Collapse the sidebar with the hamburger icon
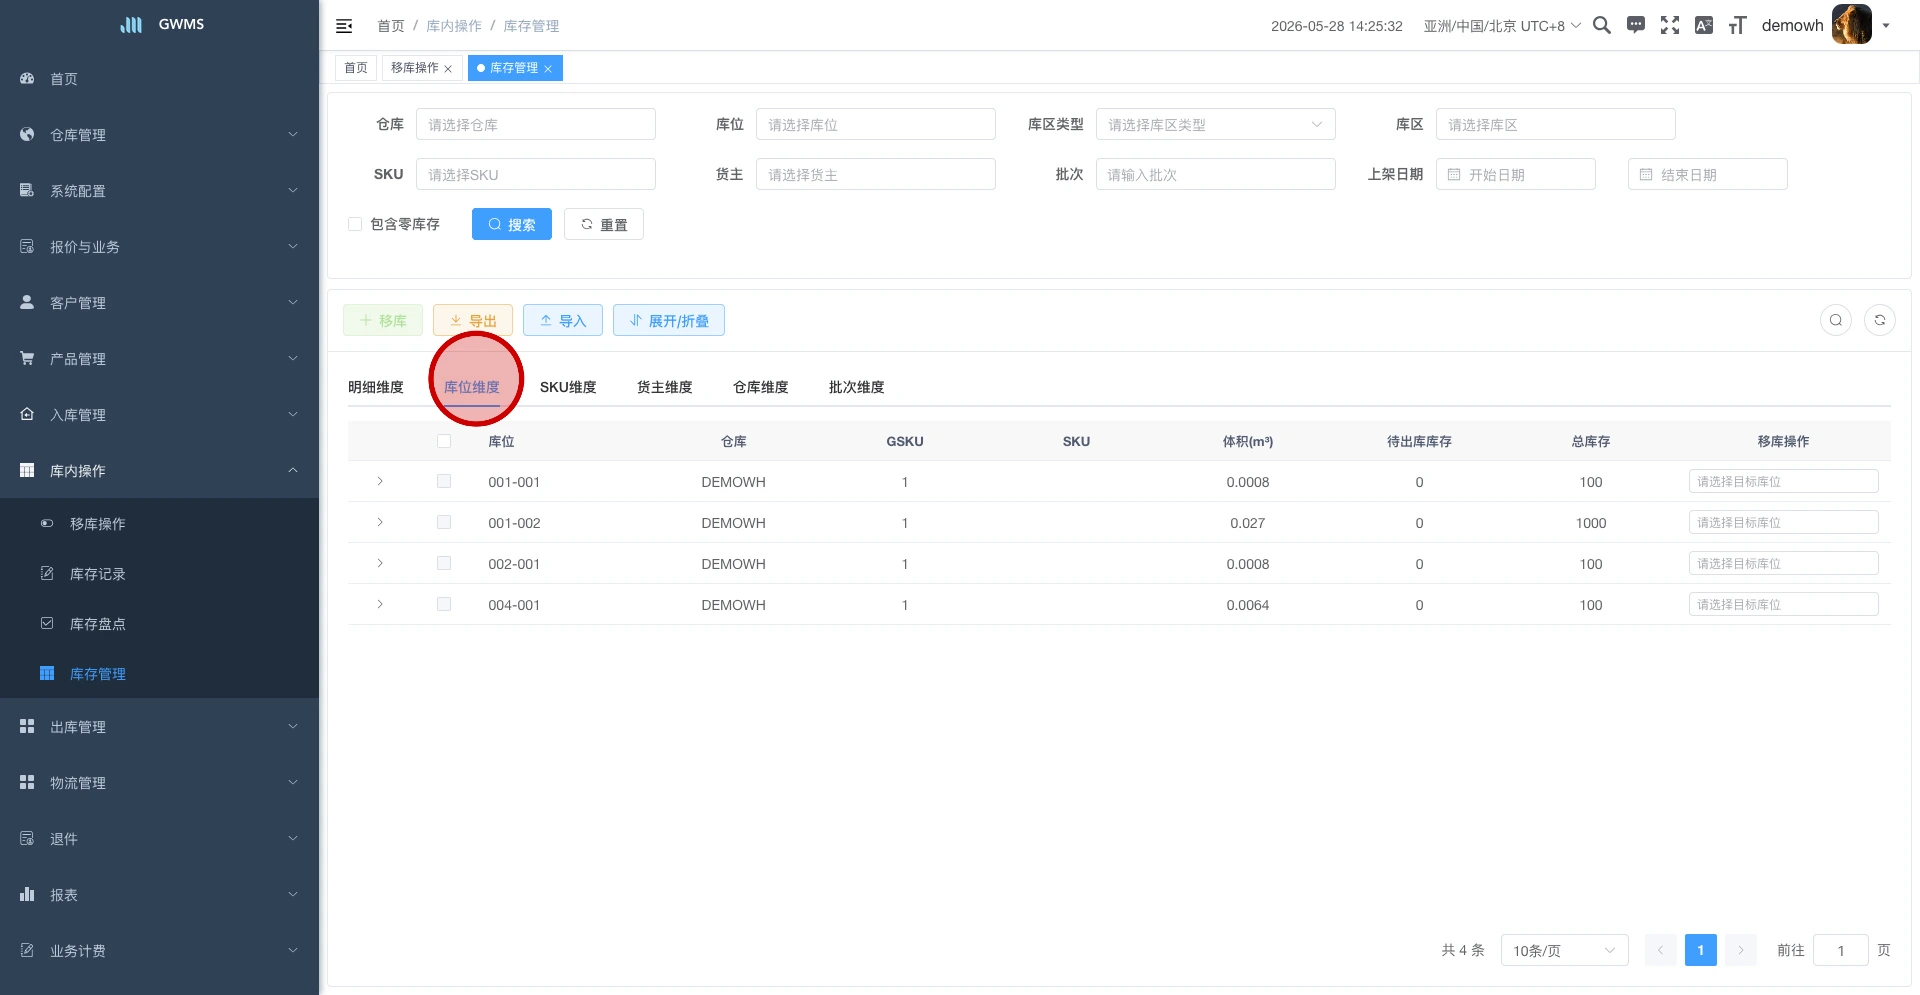This screenshot has width=1920, height=995. (344, 26)
